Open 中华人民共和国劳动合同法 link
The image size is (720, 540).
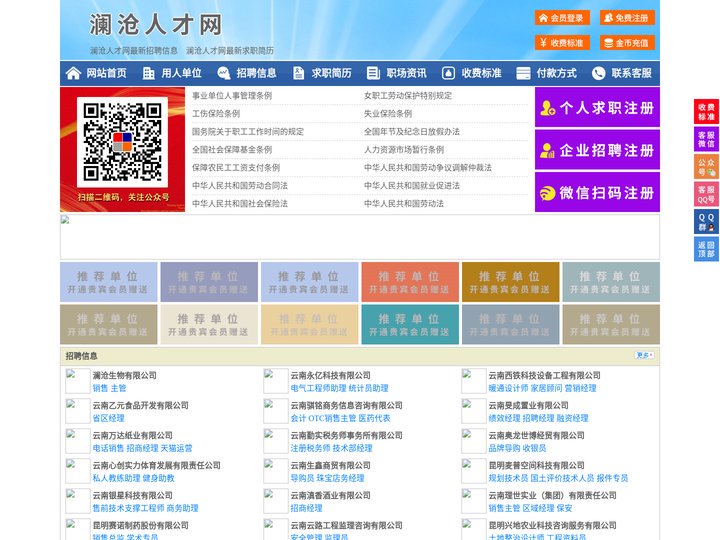[x=240, y=186]
